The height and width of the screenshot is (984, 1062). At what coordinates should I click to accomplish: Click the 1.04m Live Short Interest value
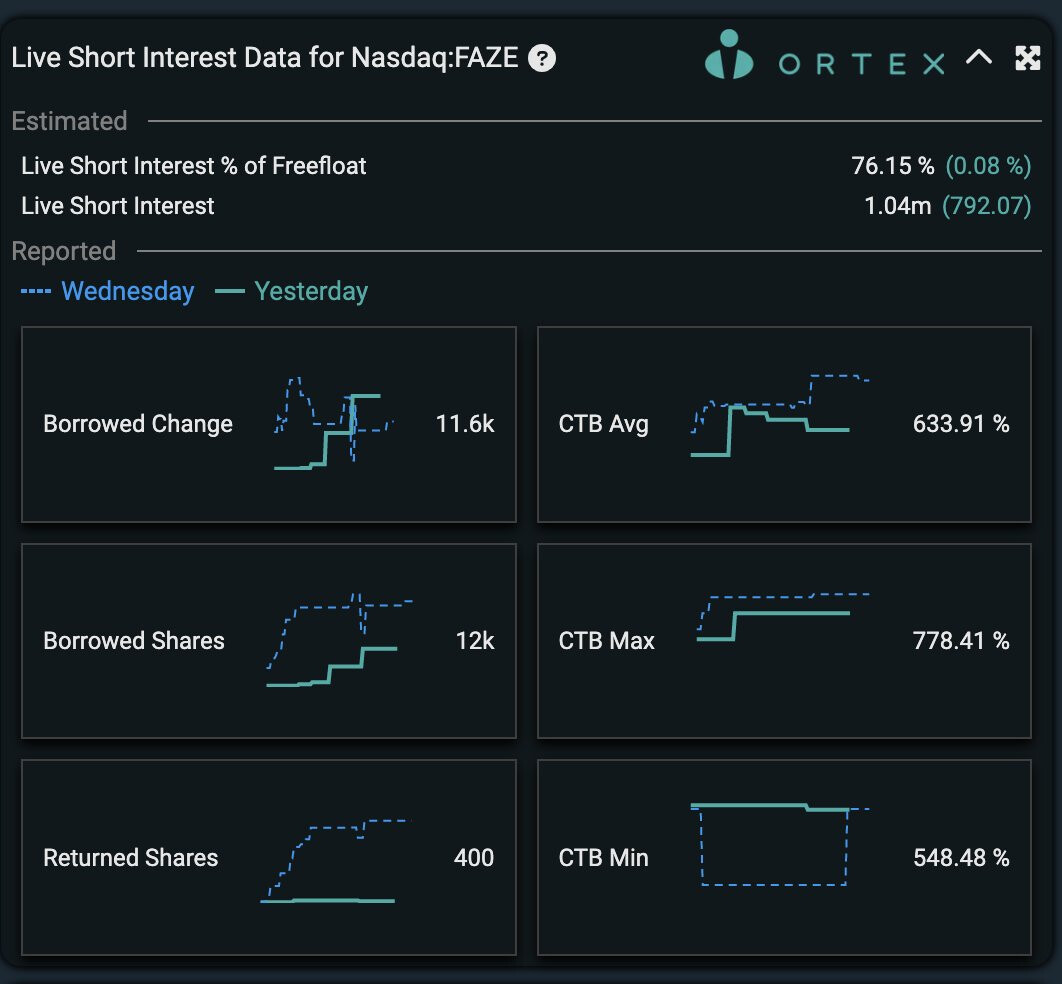tap(897, 206)
